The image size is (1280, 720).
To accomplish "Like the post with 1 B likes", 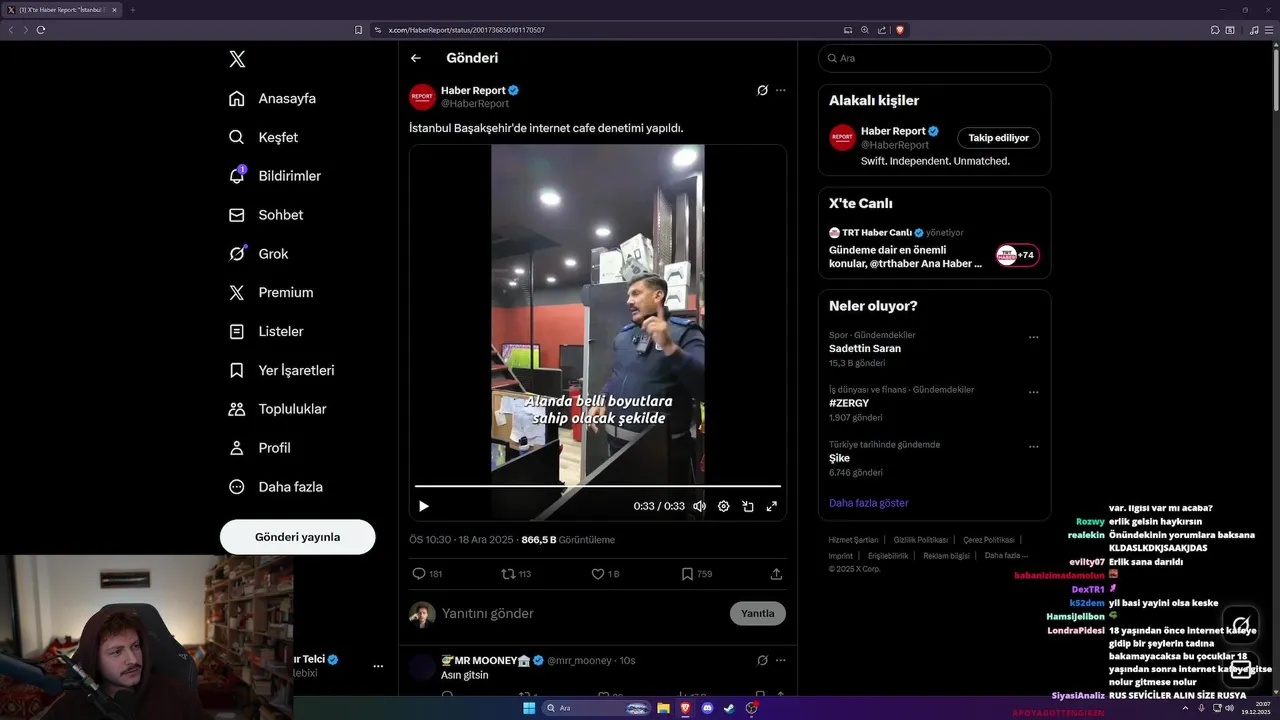I will [605, 574].
